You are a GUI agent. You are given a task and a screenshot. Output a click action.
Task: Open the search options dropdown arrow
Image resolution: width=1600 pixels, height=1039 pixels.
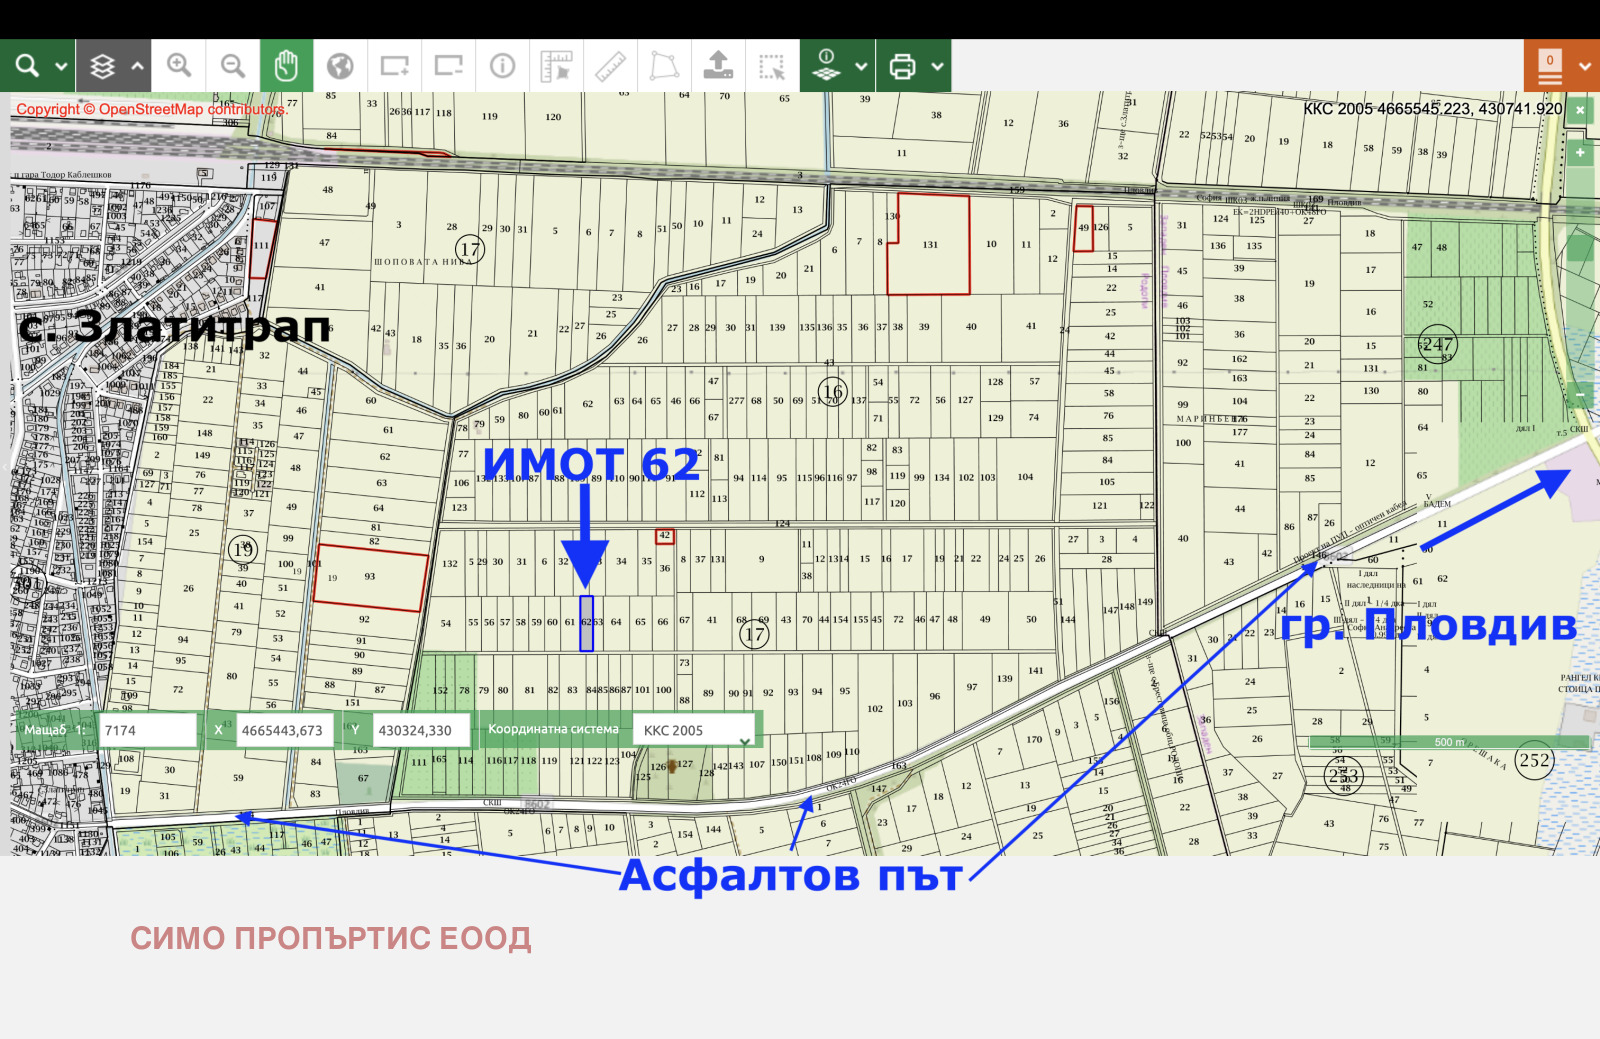[x=61, y=67]
